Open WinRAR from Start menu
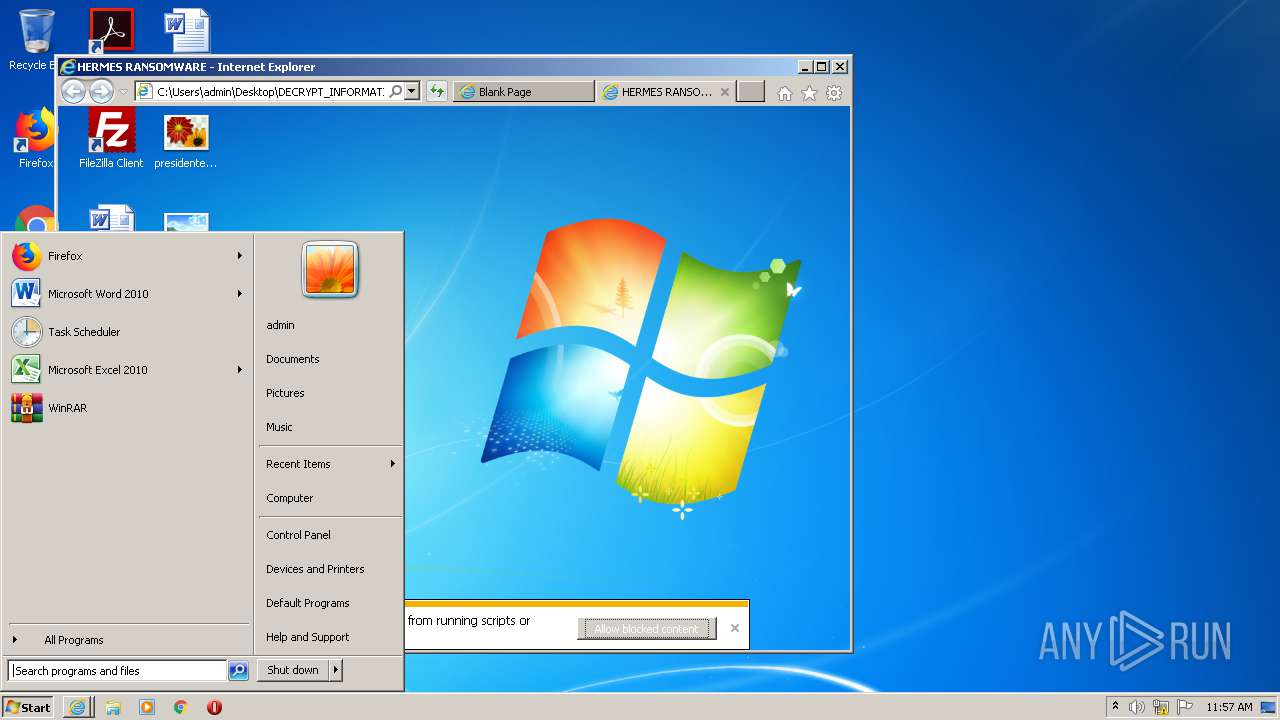 tap(128, 408)
